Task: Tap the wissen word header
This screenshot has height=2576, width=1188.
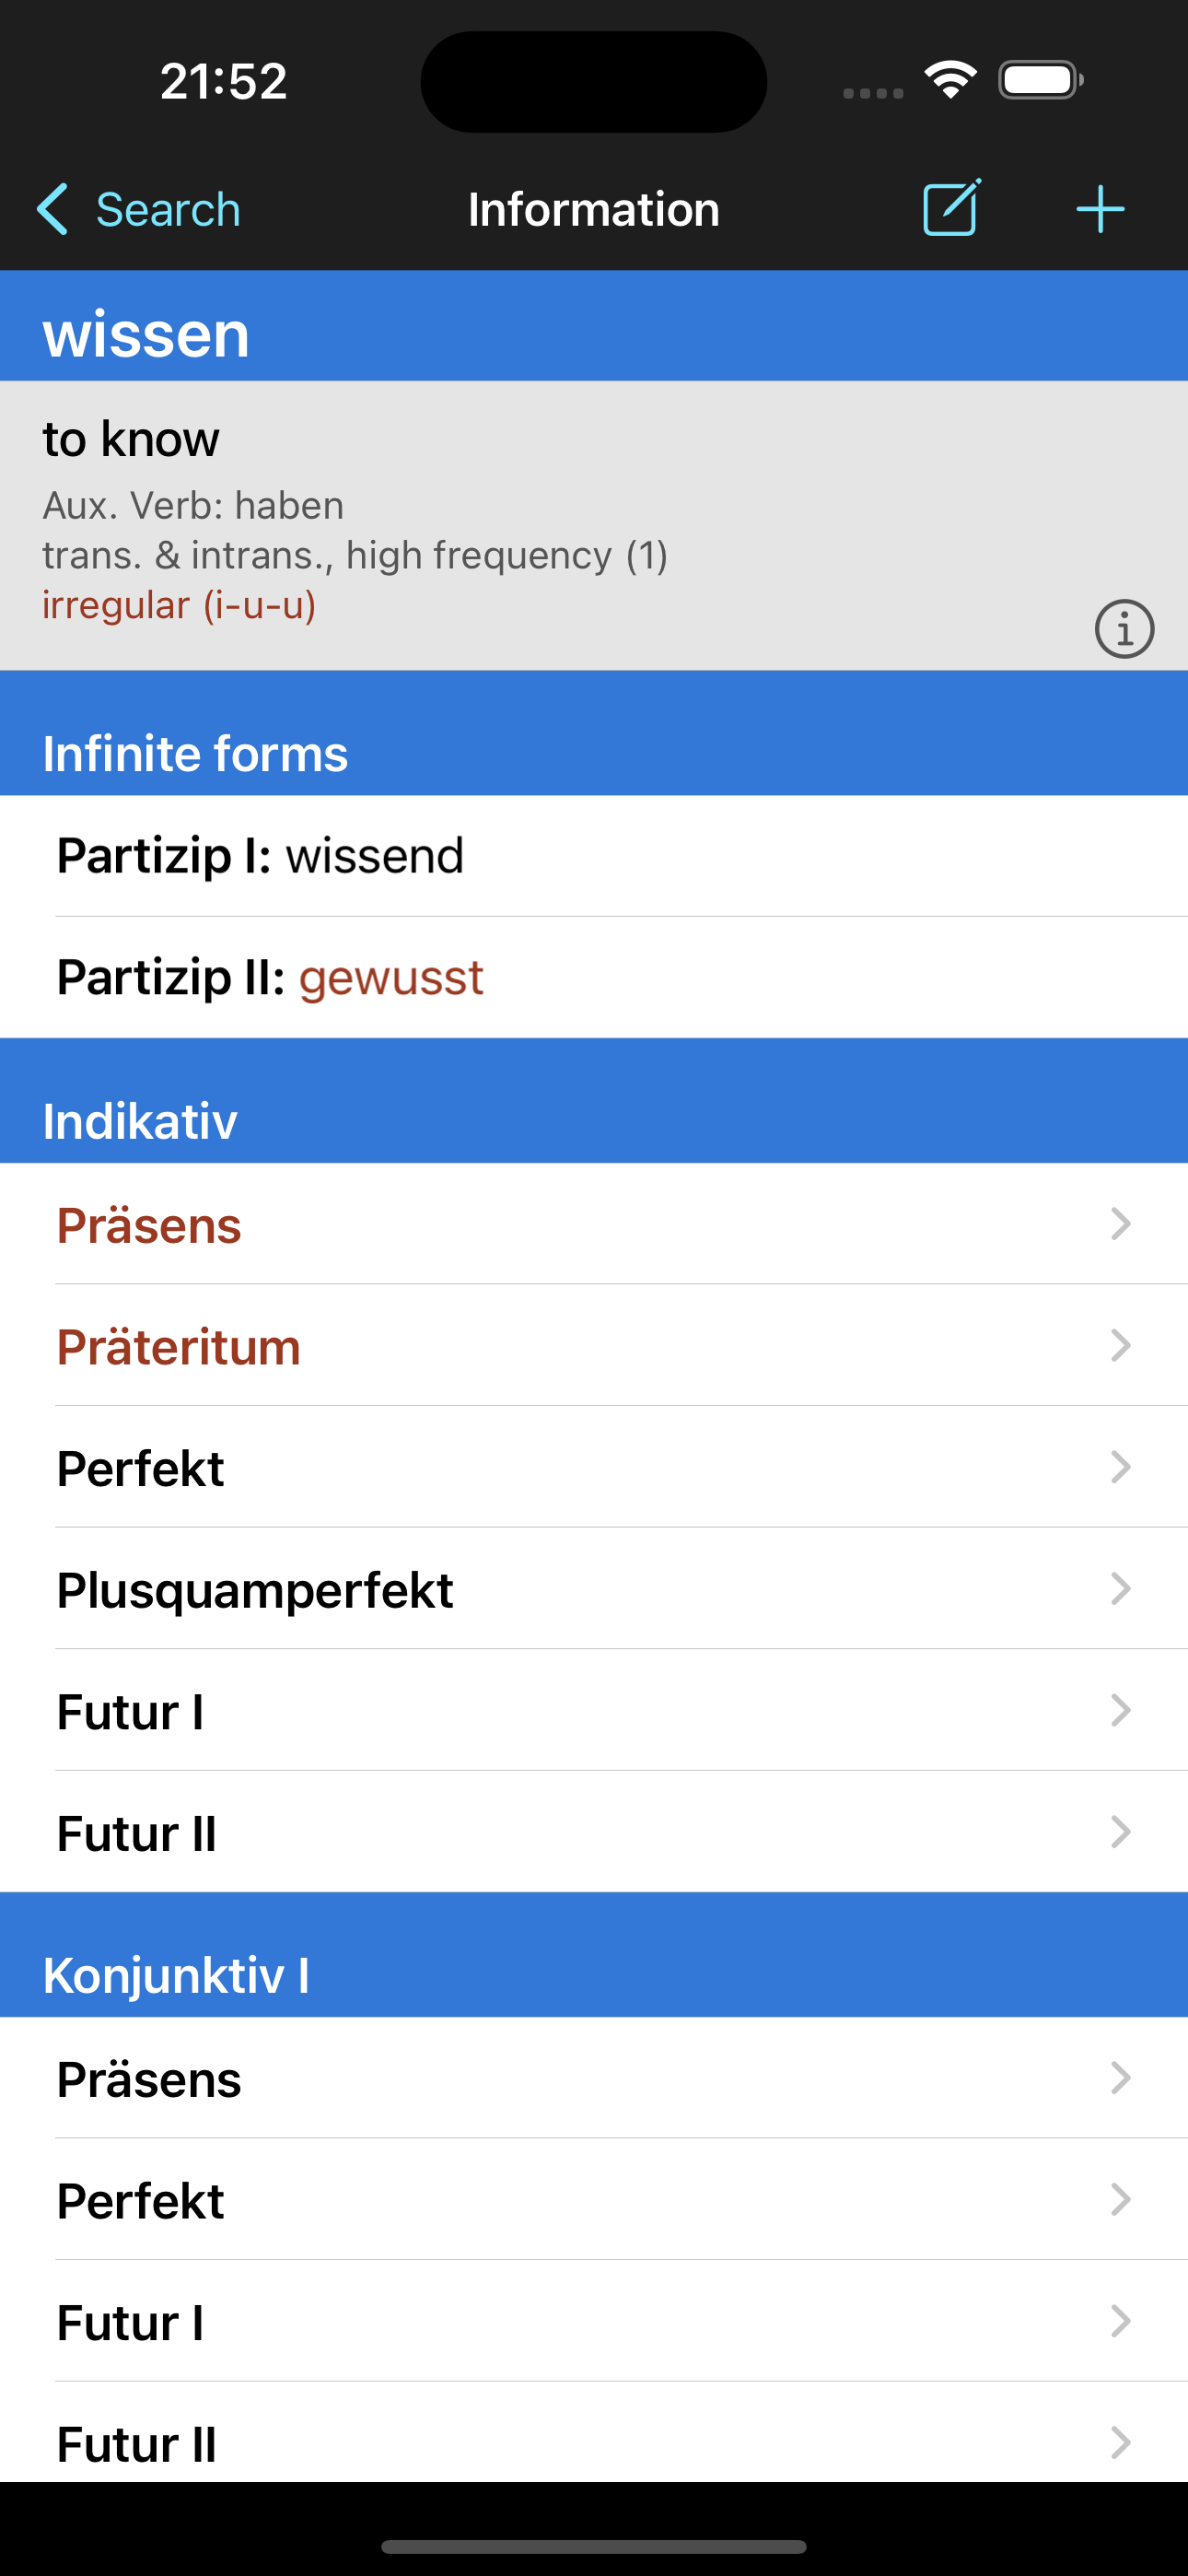Action: pos(146,334)
